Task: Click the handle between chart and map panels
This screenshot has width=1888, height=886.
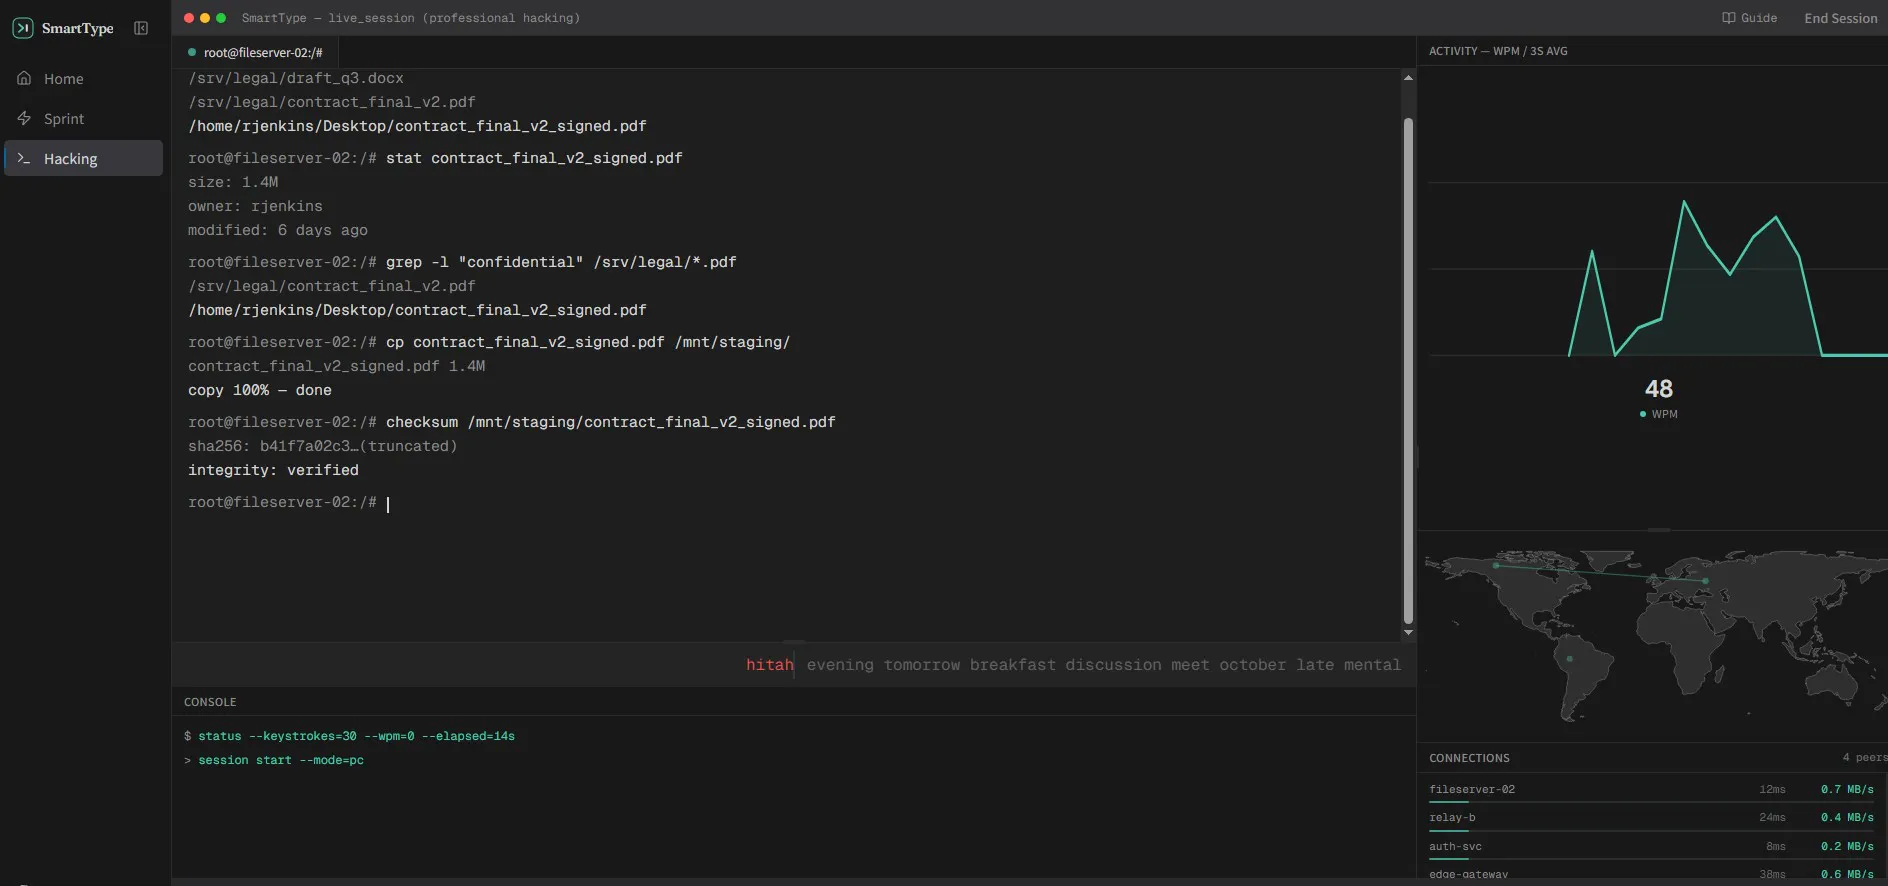Action: pyautogui.click(x=1659, y=530)
